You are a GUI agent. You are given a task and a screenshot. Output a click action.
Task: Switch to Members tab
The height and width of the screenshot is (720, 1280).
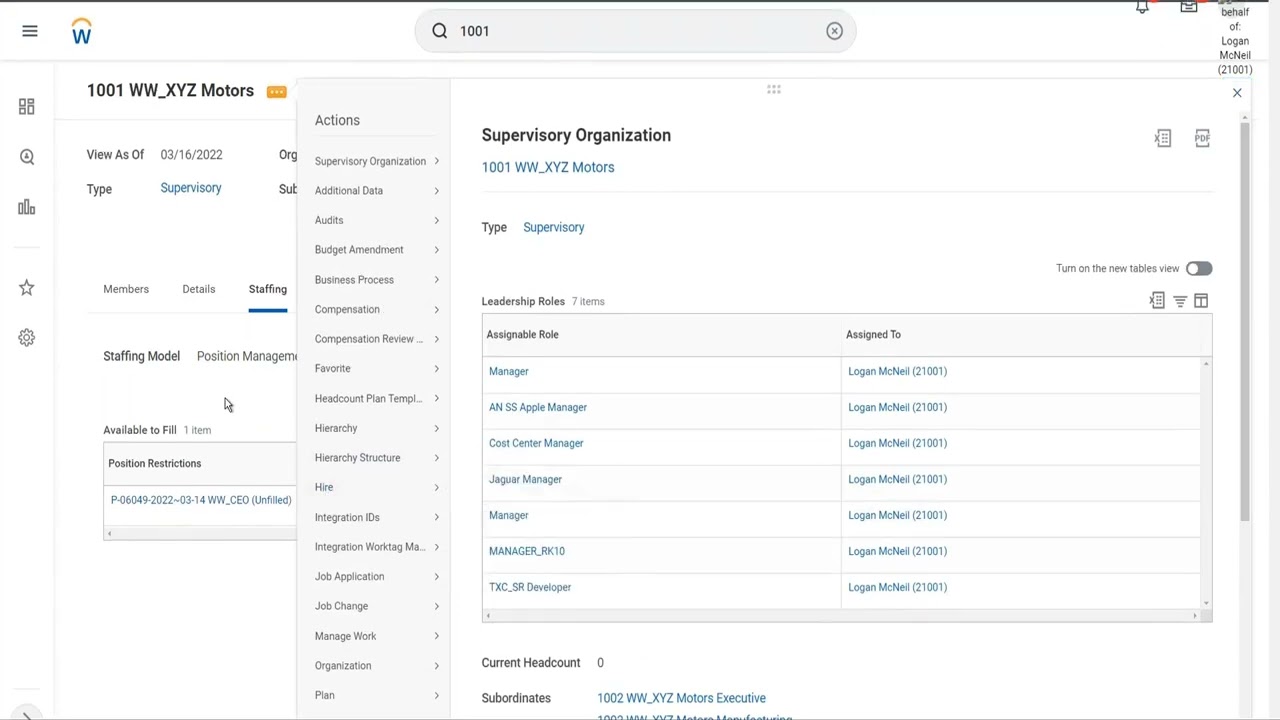pos(126,289)
